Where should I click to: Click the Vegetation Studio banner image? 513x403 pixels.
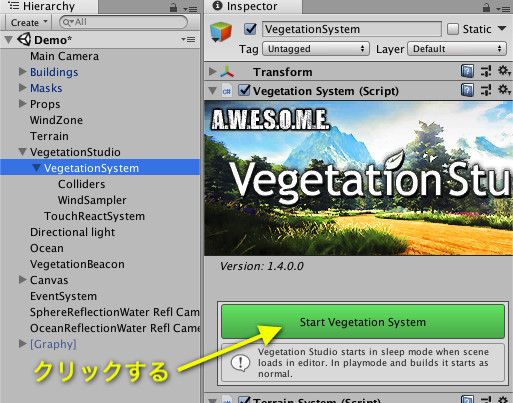(x=358, y=178)
